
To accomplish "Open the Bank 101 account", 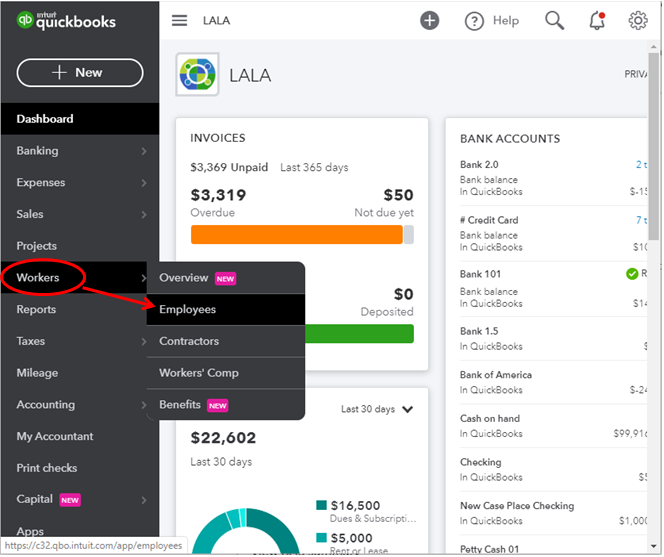I will click(x=480, y=274).
